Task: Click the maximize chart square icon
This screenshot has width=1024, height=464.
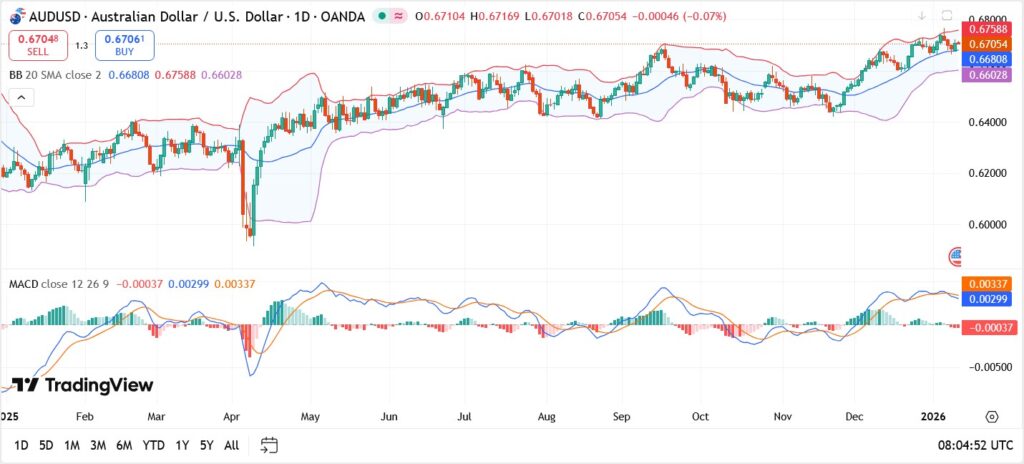Action: pyautogui.click(x=947, y=16)
